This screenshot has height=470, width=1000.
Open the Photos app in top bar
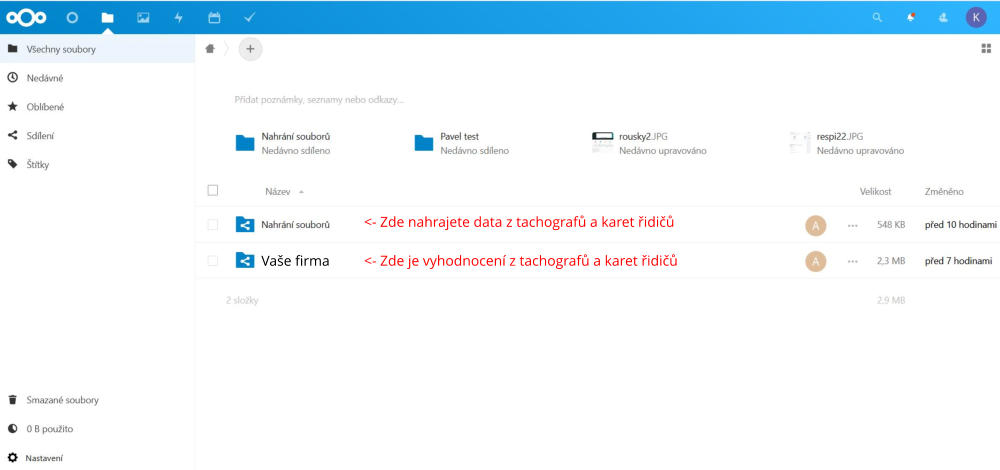pyautogui.click(x=143, y=17)
